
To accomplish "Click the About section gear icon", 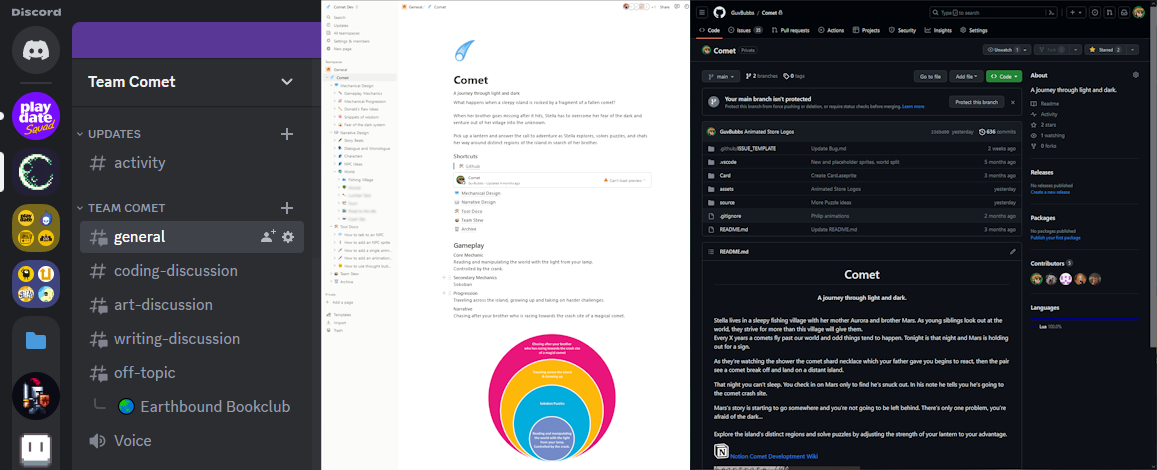I will point(1135,75).
